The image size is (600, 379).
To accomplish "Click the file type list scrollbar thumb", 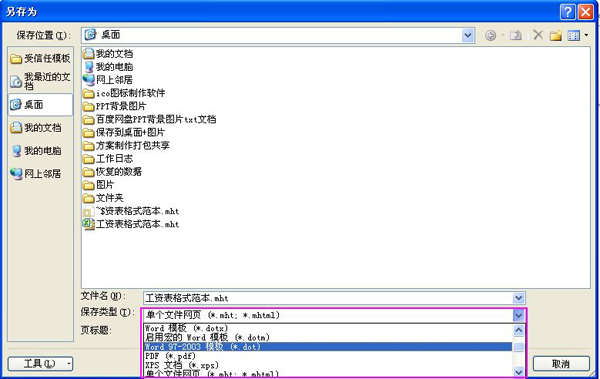I will (518, 346).
